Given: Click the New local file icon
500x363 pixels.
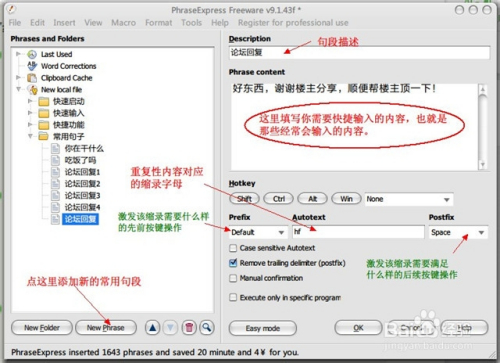Looking at the screenshot, I should click(x=33, y=89).
